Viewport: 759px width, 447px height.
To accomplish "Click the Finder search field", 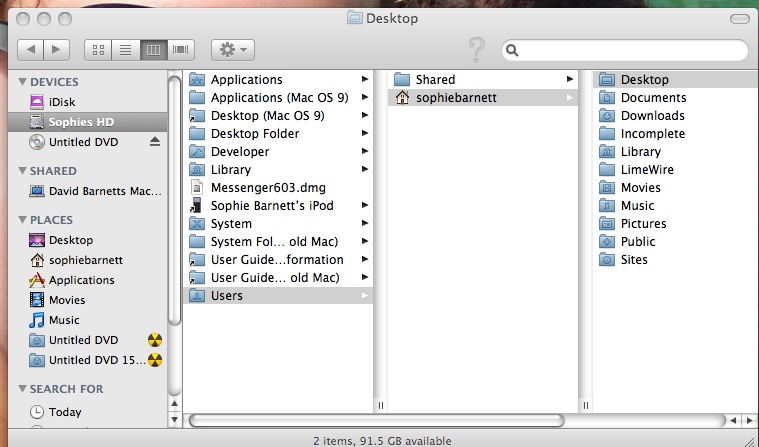I will pos(624,50).
